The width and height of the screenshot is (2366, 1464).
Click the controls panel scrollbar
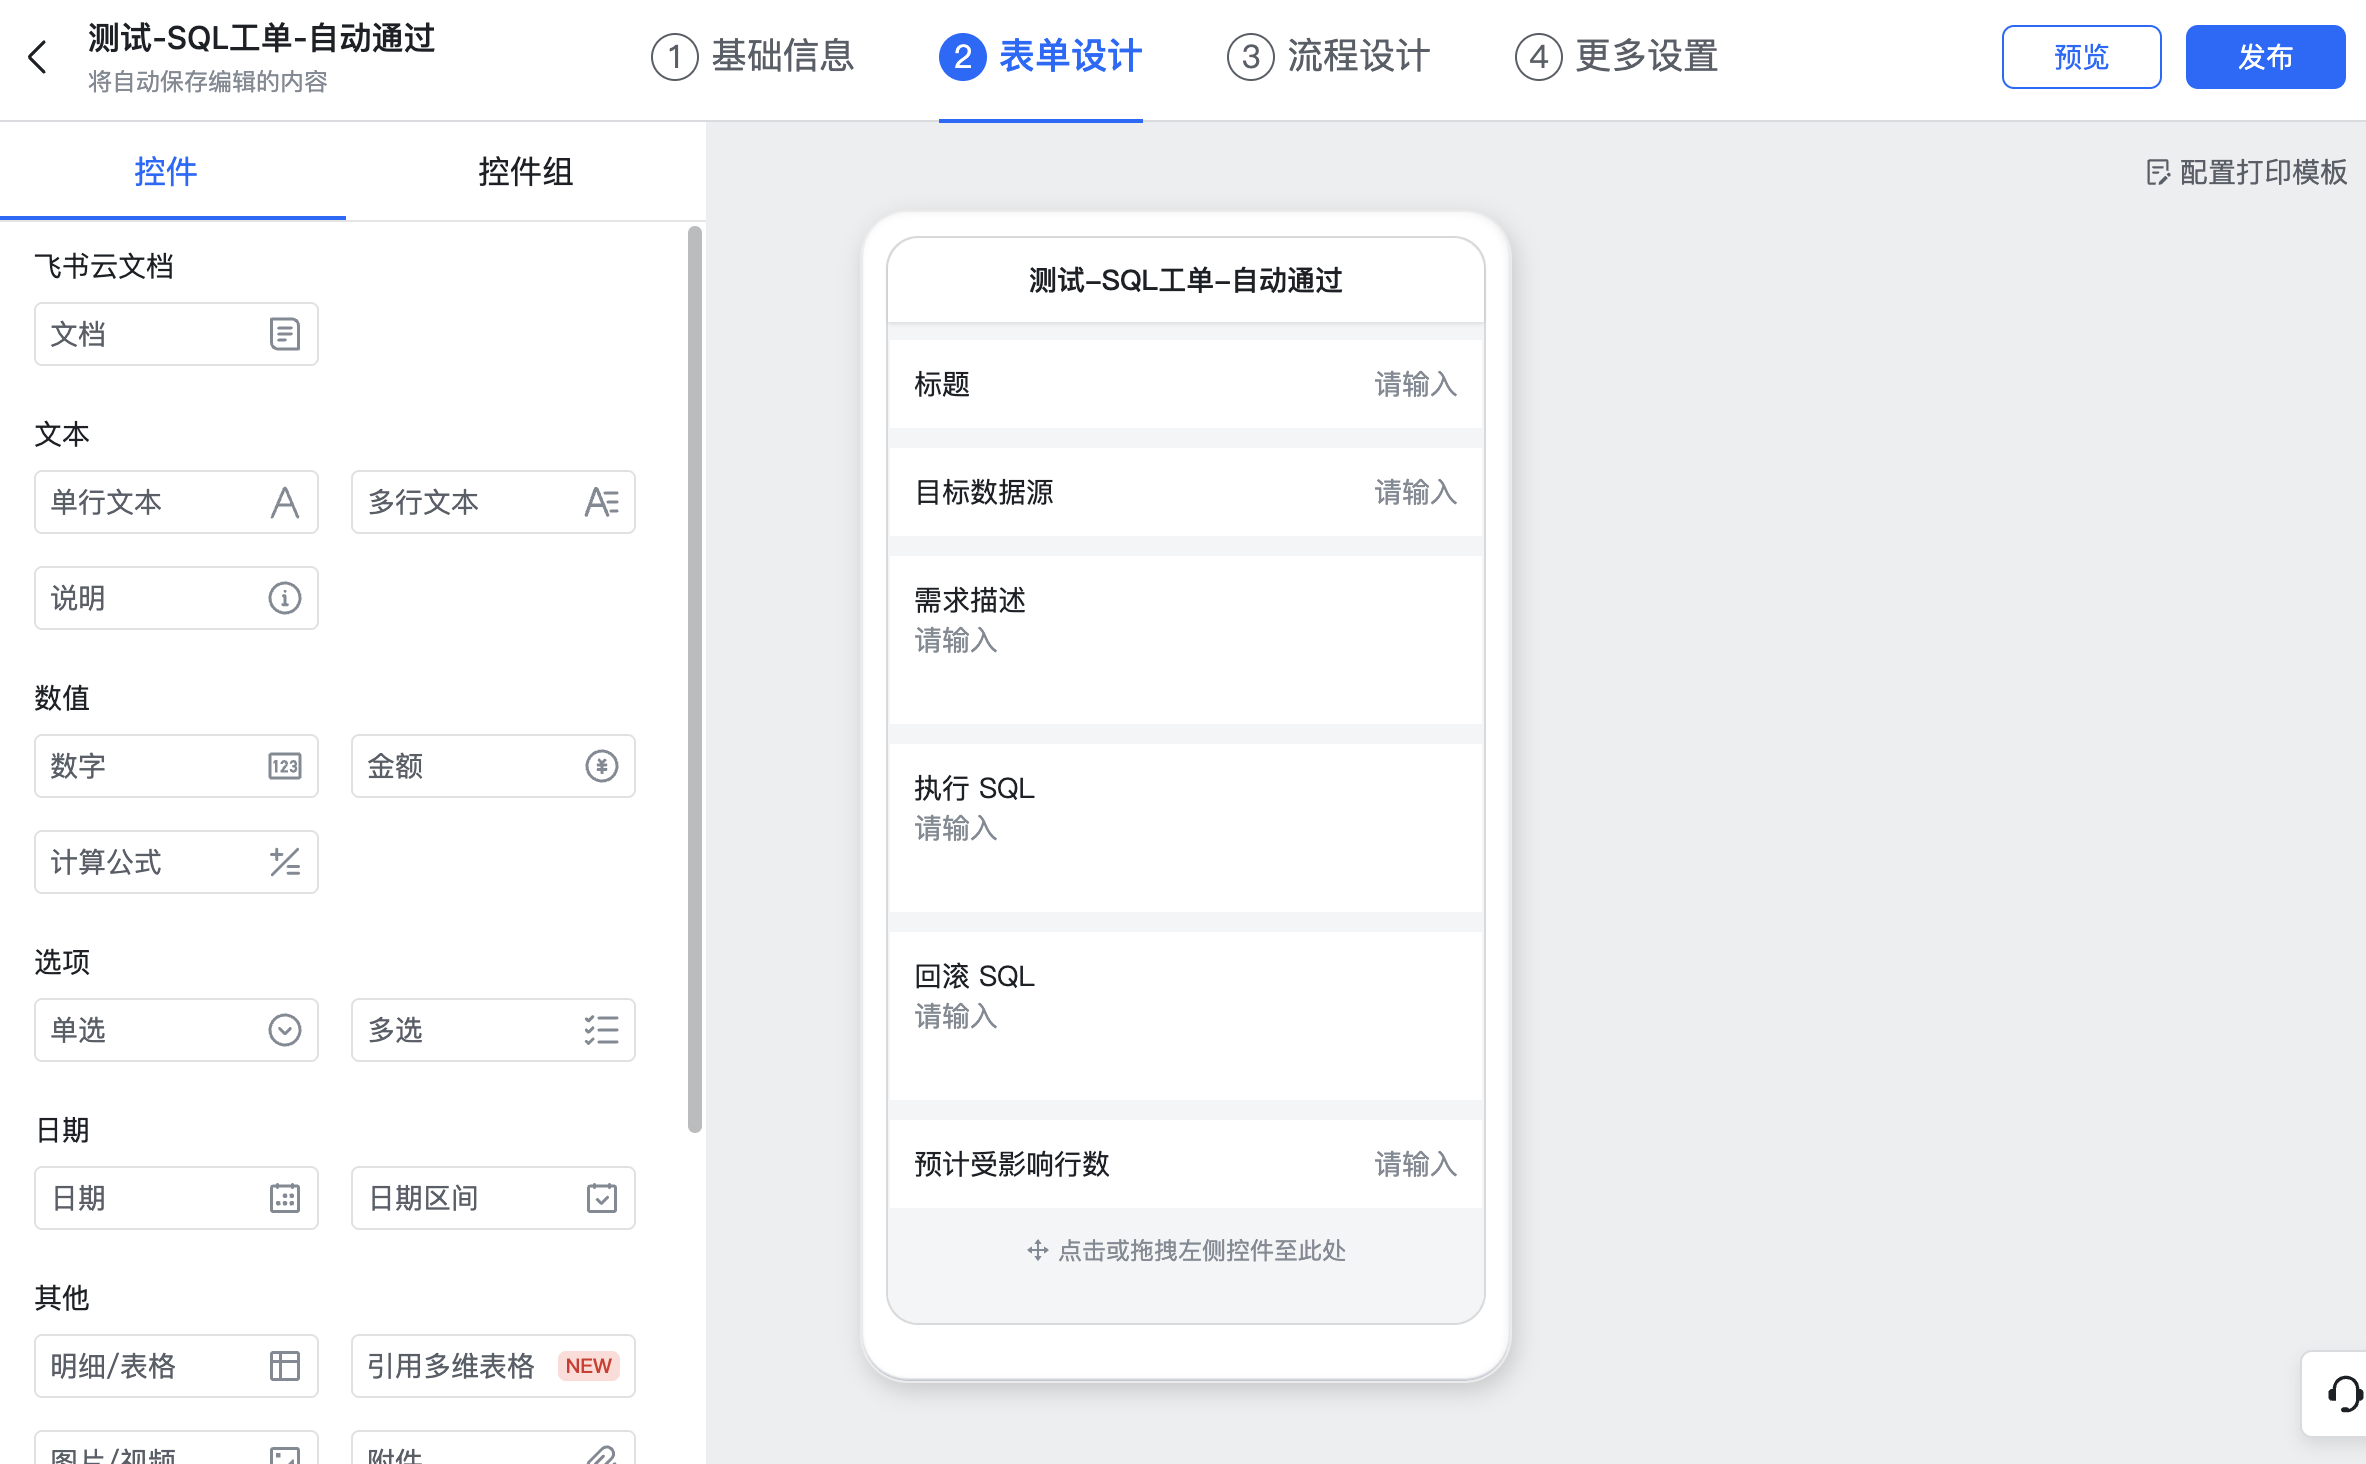point(694,680)
